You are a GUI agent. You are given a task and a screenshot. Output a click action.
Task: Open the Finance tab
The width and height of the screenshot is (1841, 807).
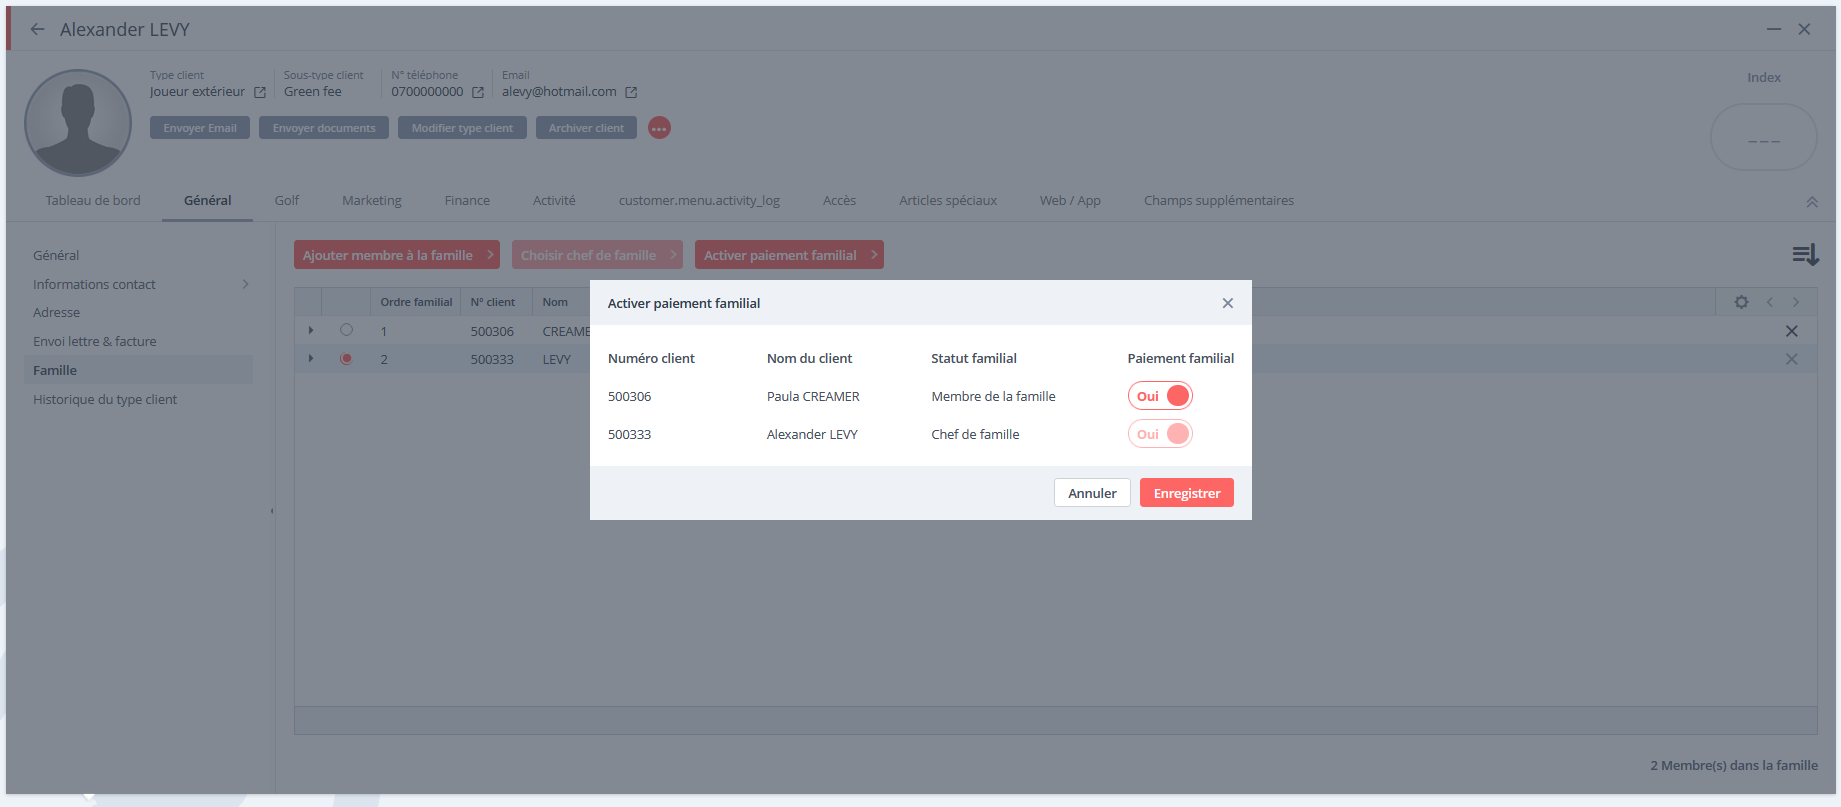click(x=467, y=201)
